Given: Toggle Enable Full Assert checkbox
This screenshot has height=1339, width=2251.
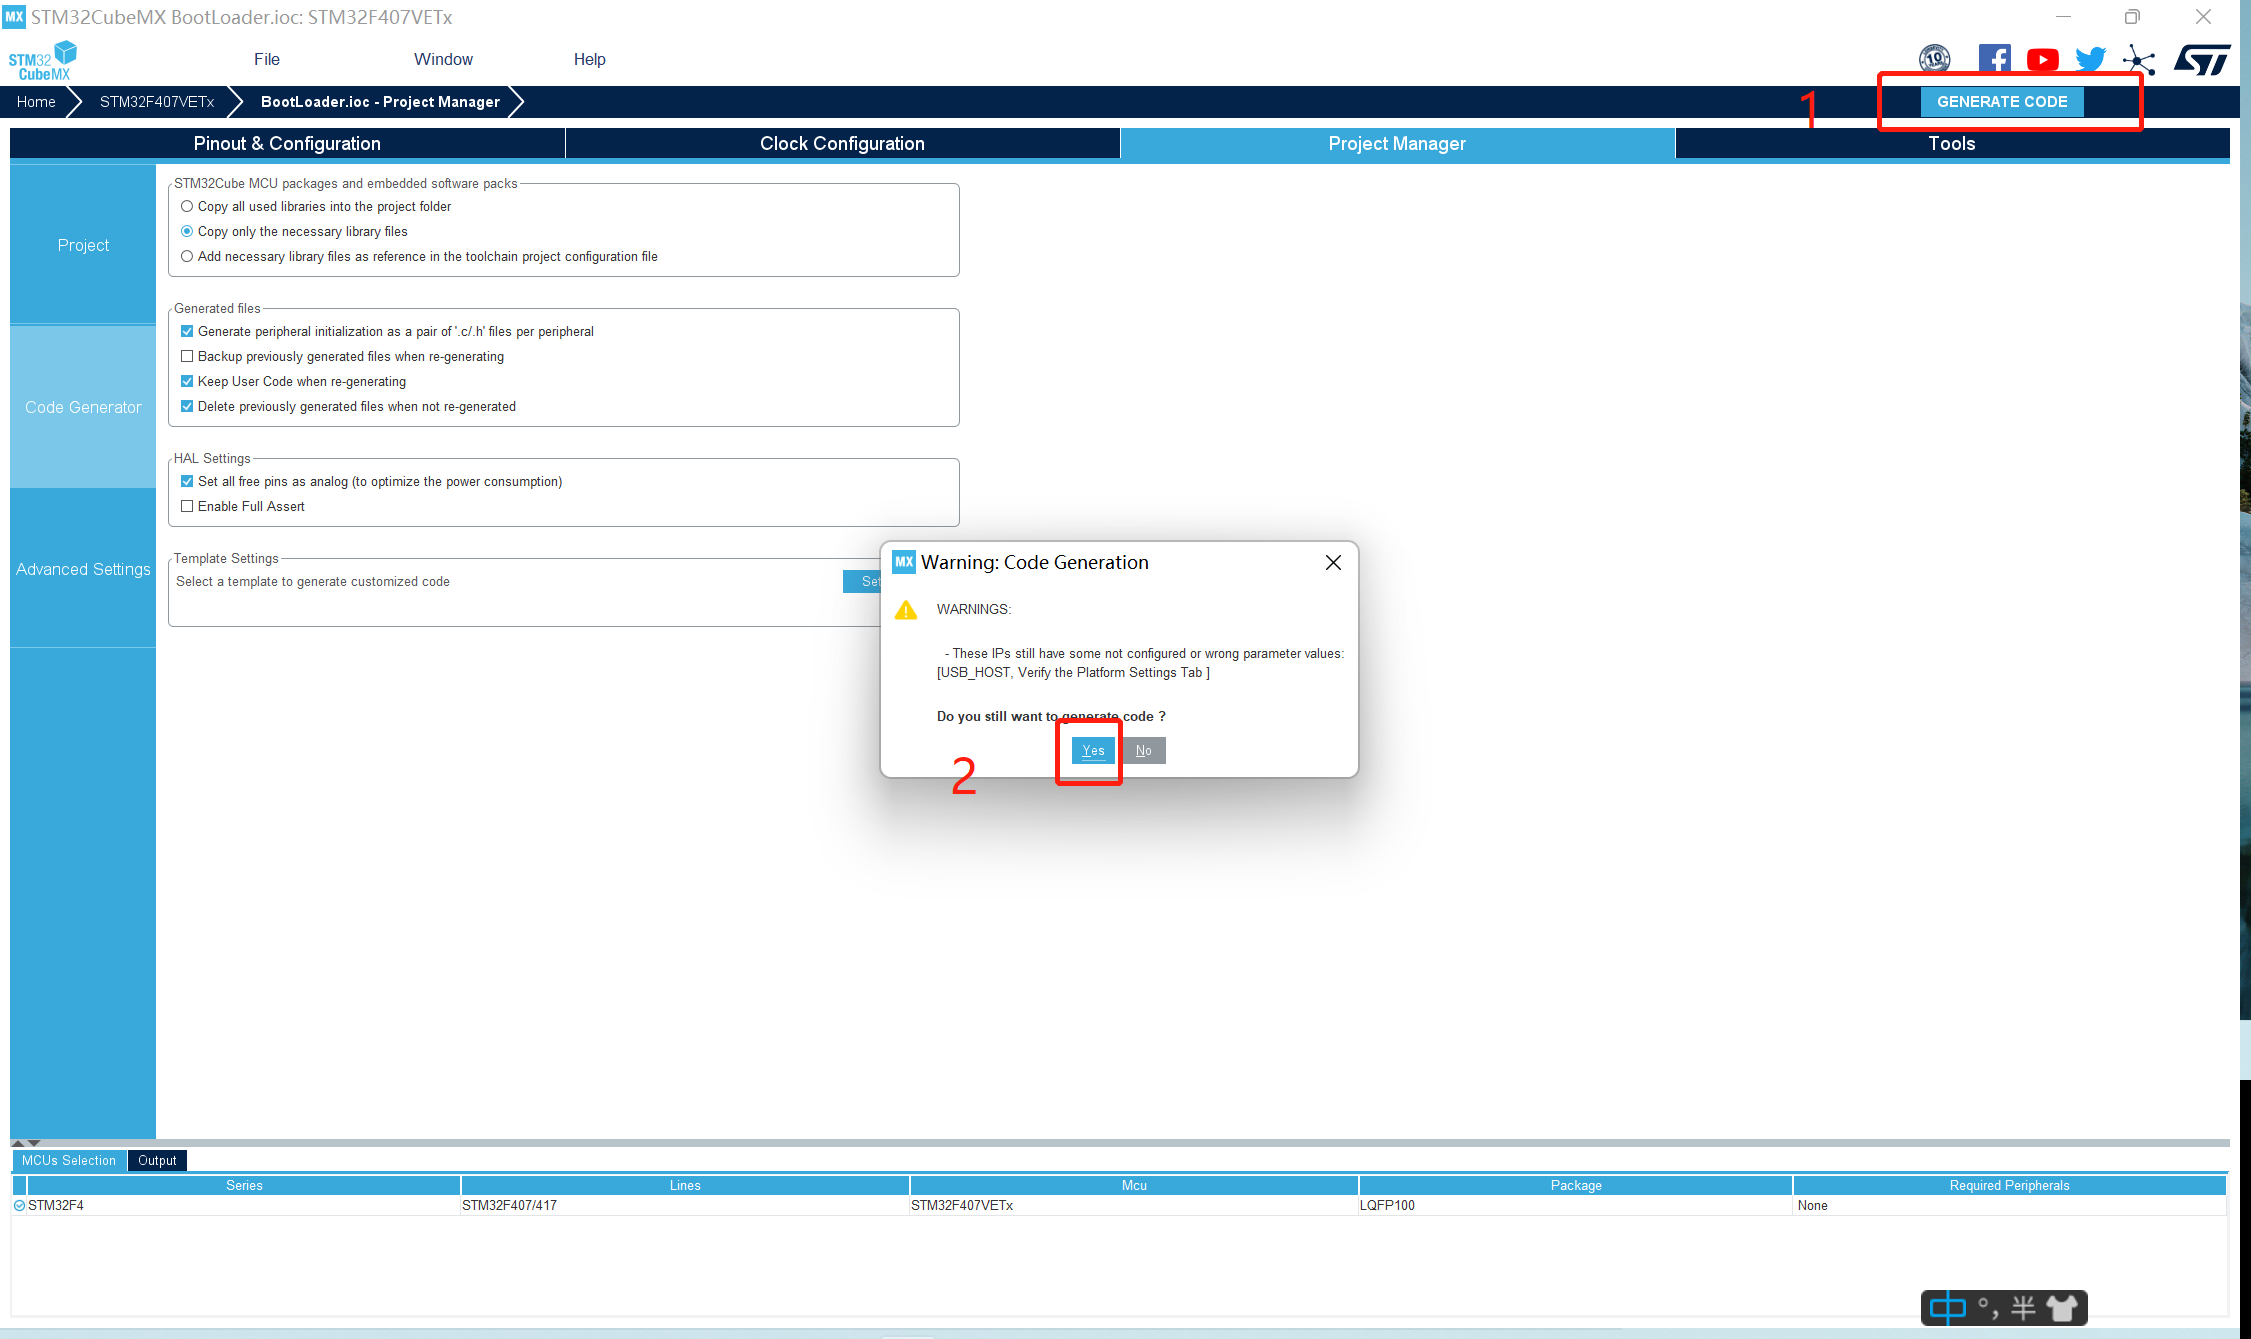Looking at the screenshot, I should point(187,506).
